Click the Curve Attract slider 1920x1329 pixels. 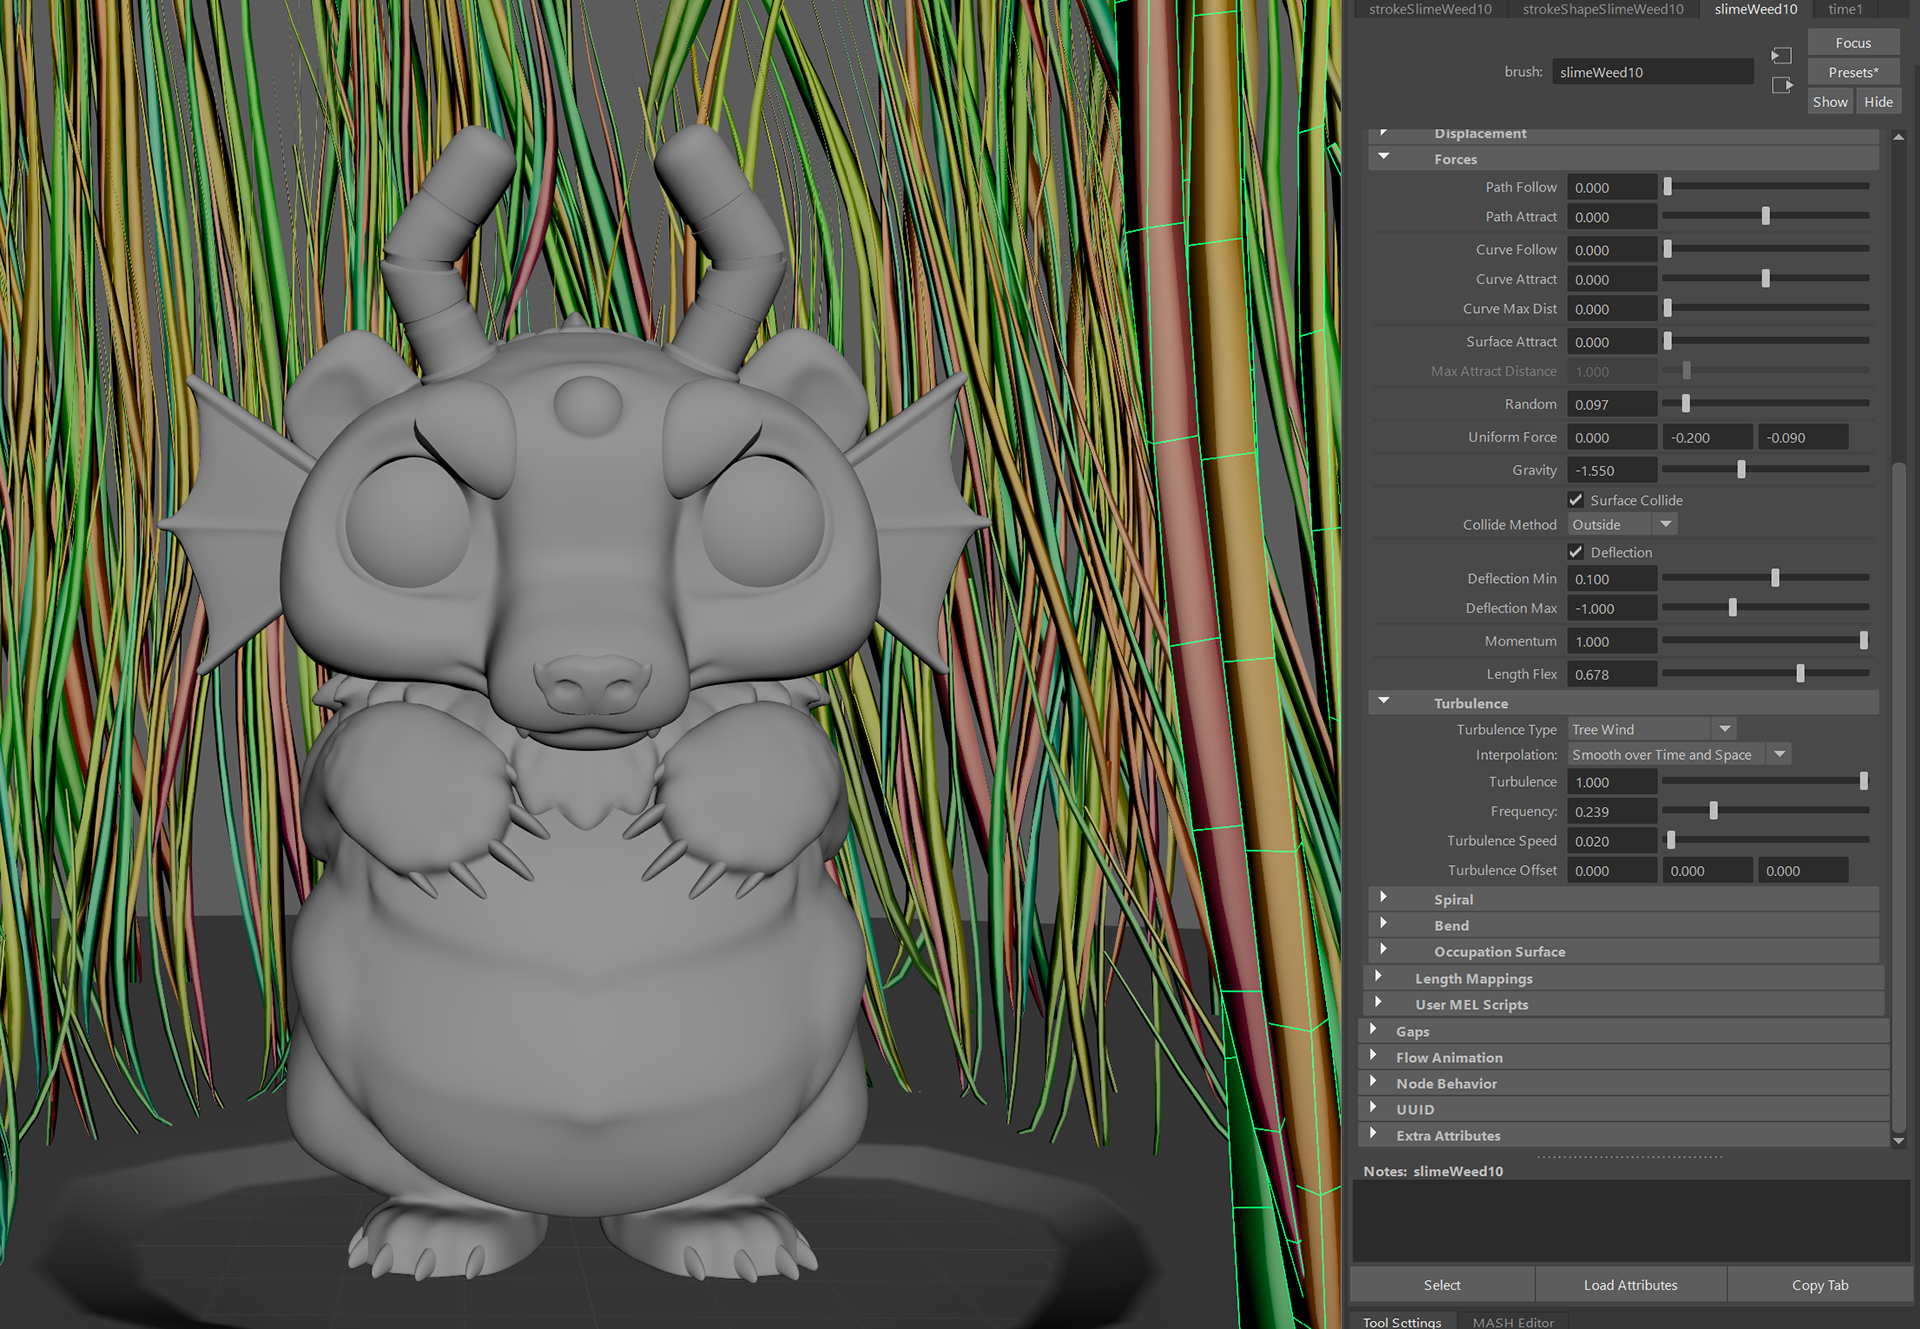click(x=1766, y=278)
